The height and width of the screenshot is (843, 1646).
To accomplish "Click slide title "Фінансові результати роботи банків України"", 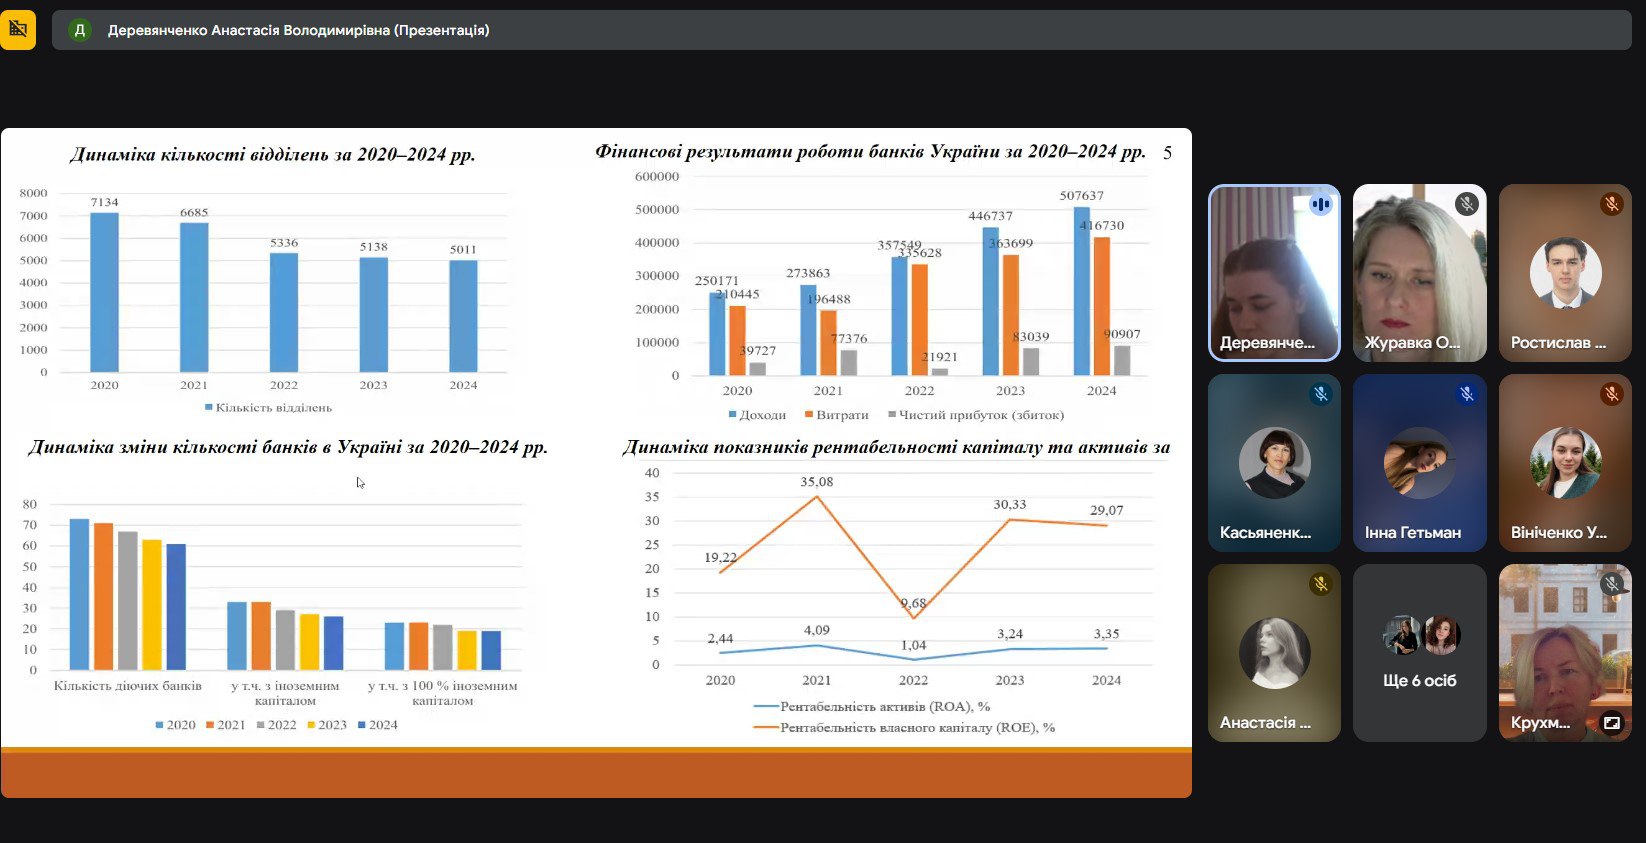I will point(870,152).
